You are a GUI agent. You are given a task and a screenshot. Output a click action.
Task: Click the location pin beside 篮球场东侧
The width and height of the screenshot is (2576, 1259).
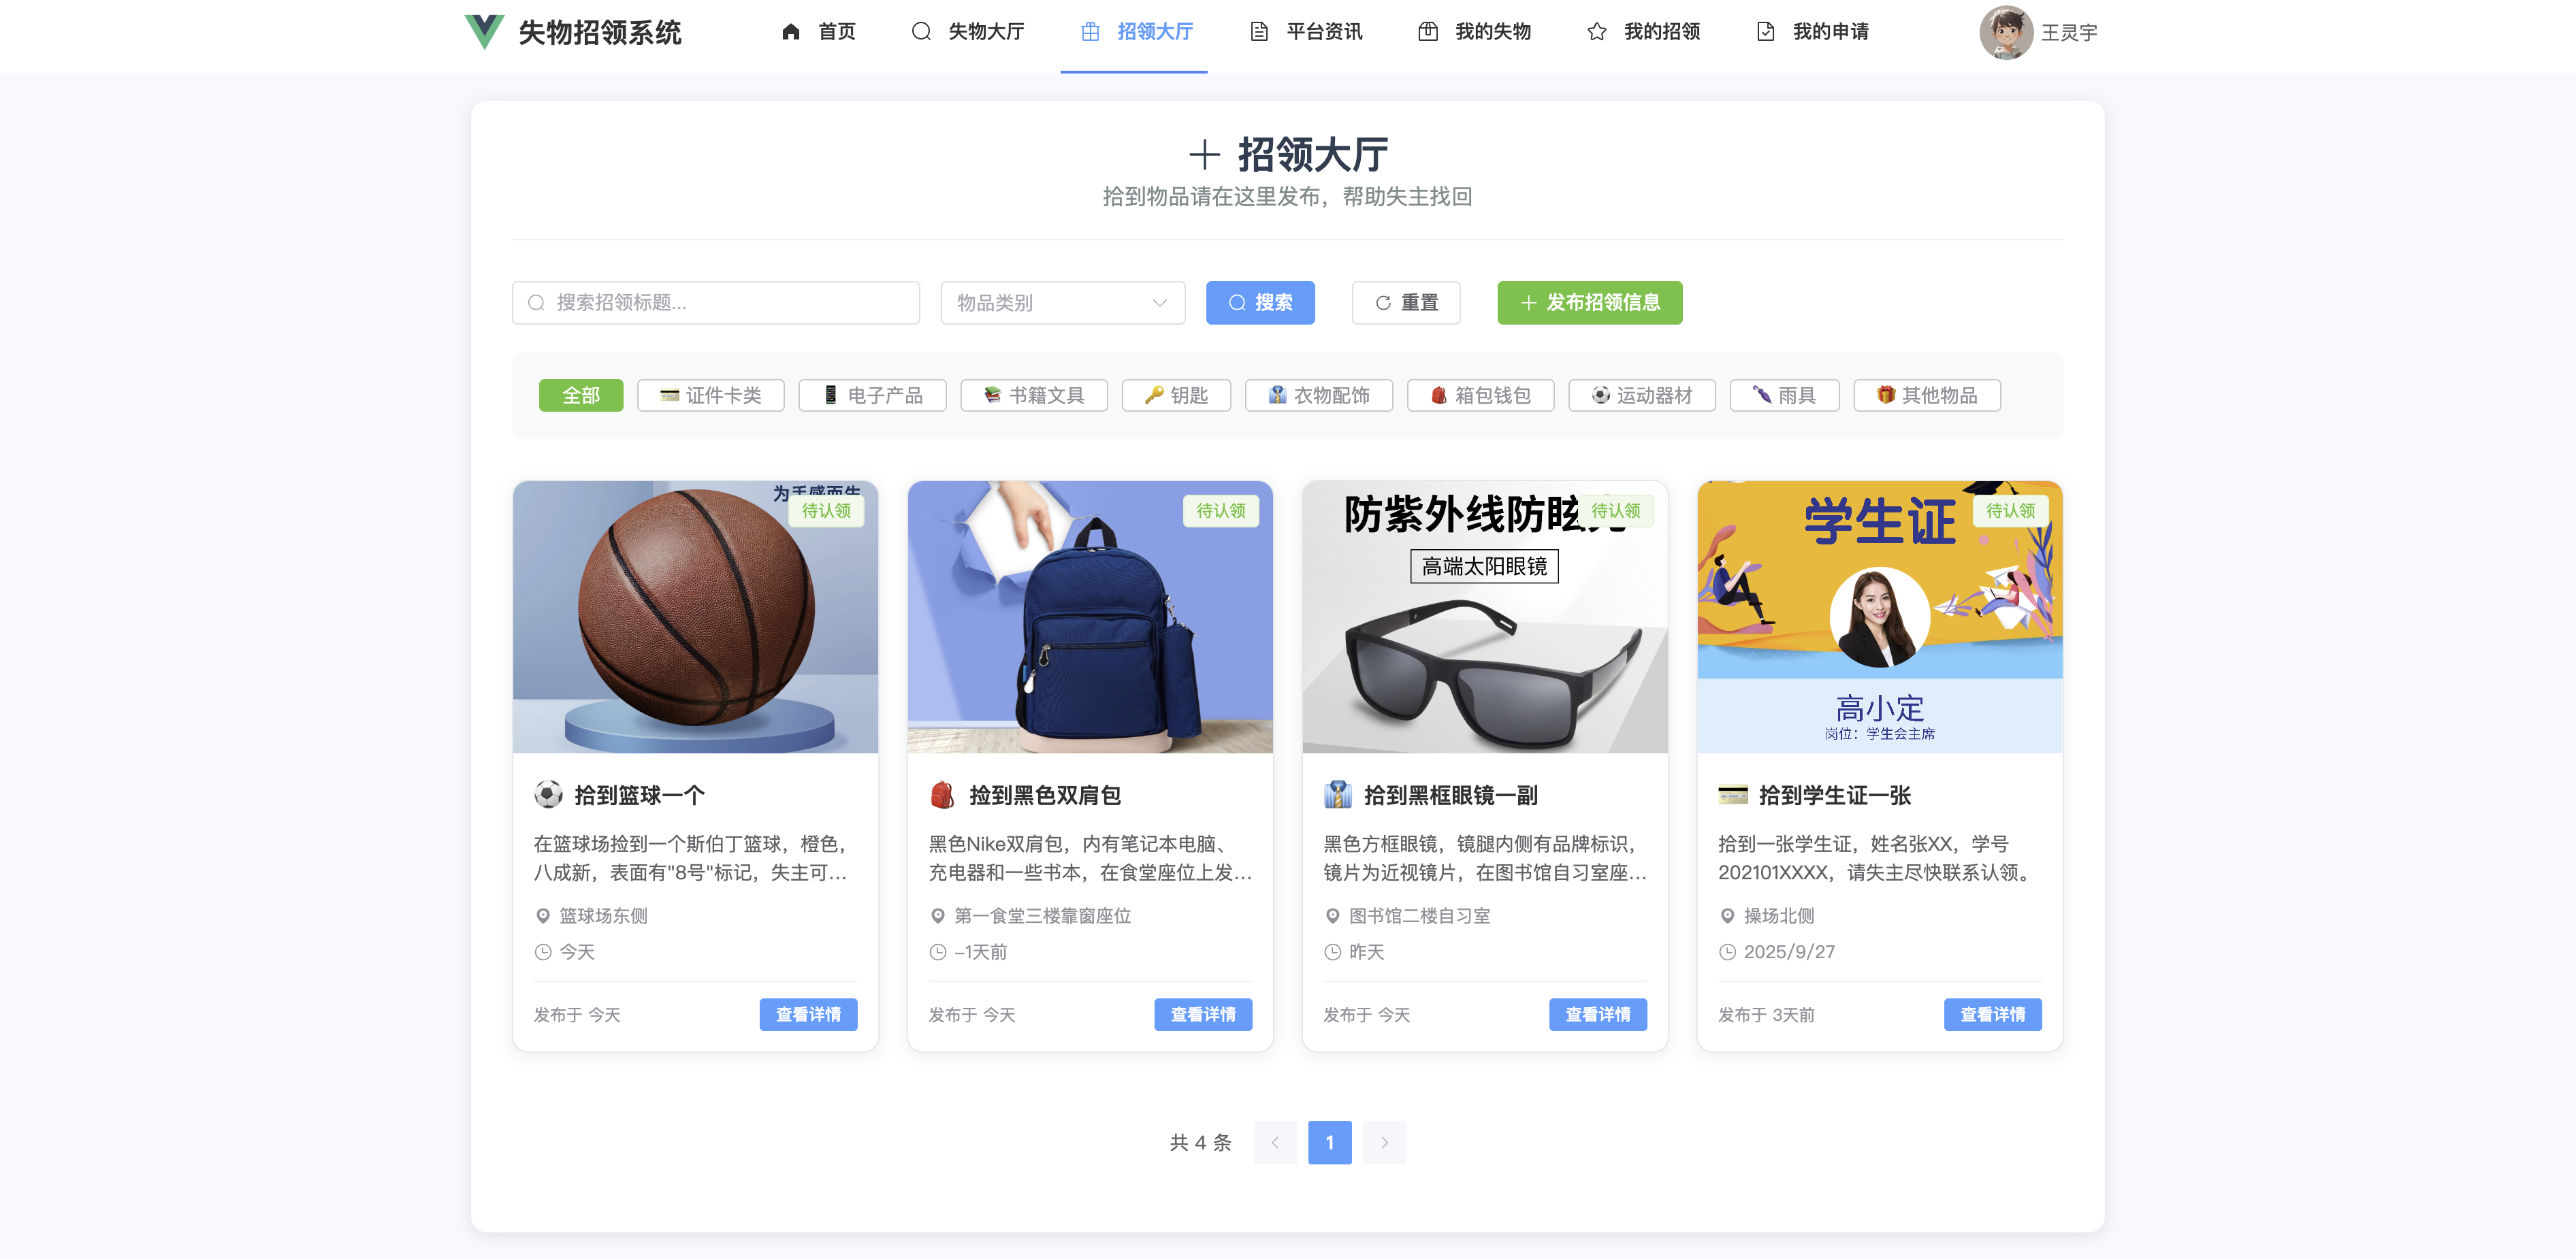(x=543, y=916)
